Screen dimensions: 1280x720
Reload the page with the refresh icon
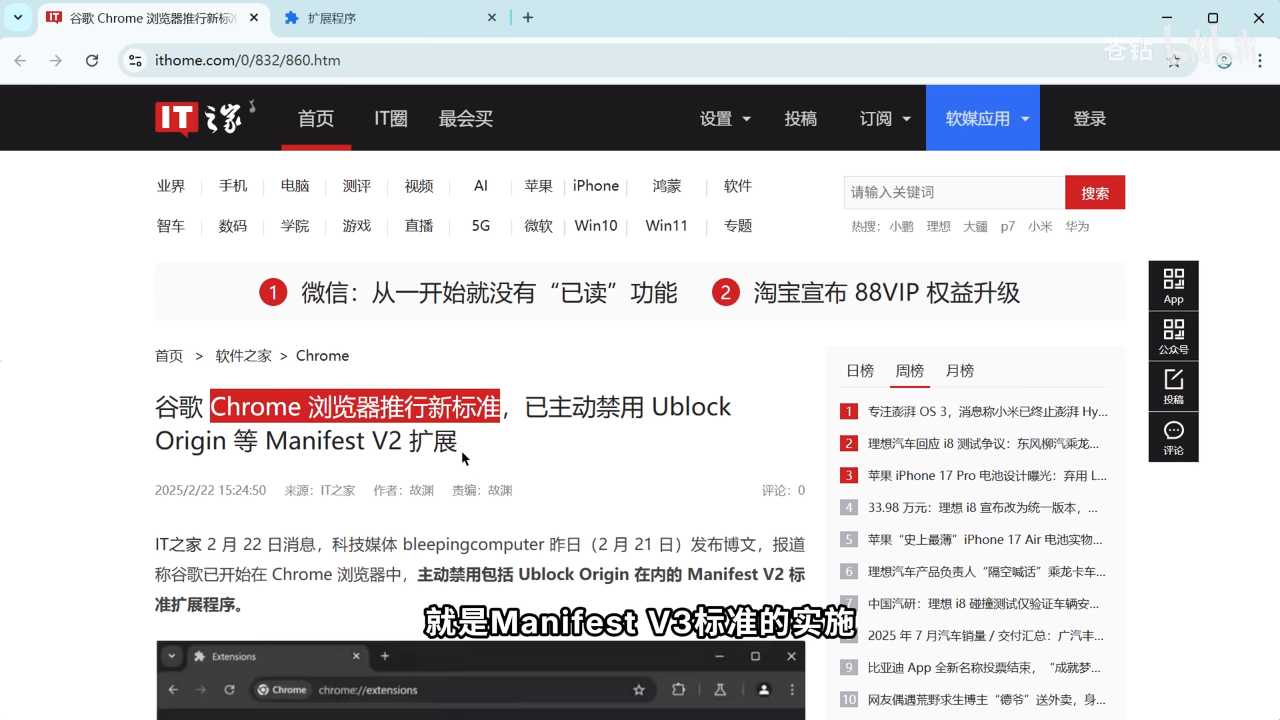point(92,60)
